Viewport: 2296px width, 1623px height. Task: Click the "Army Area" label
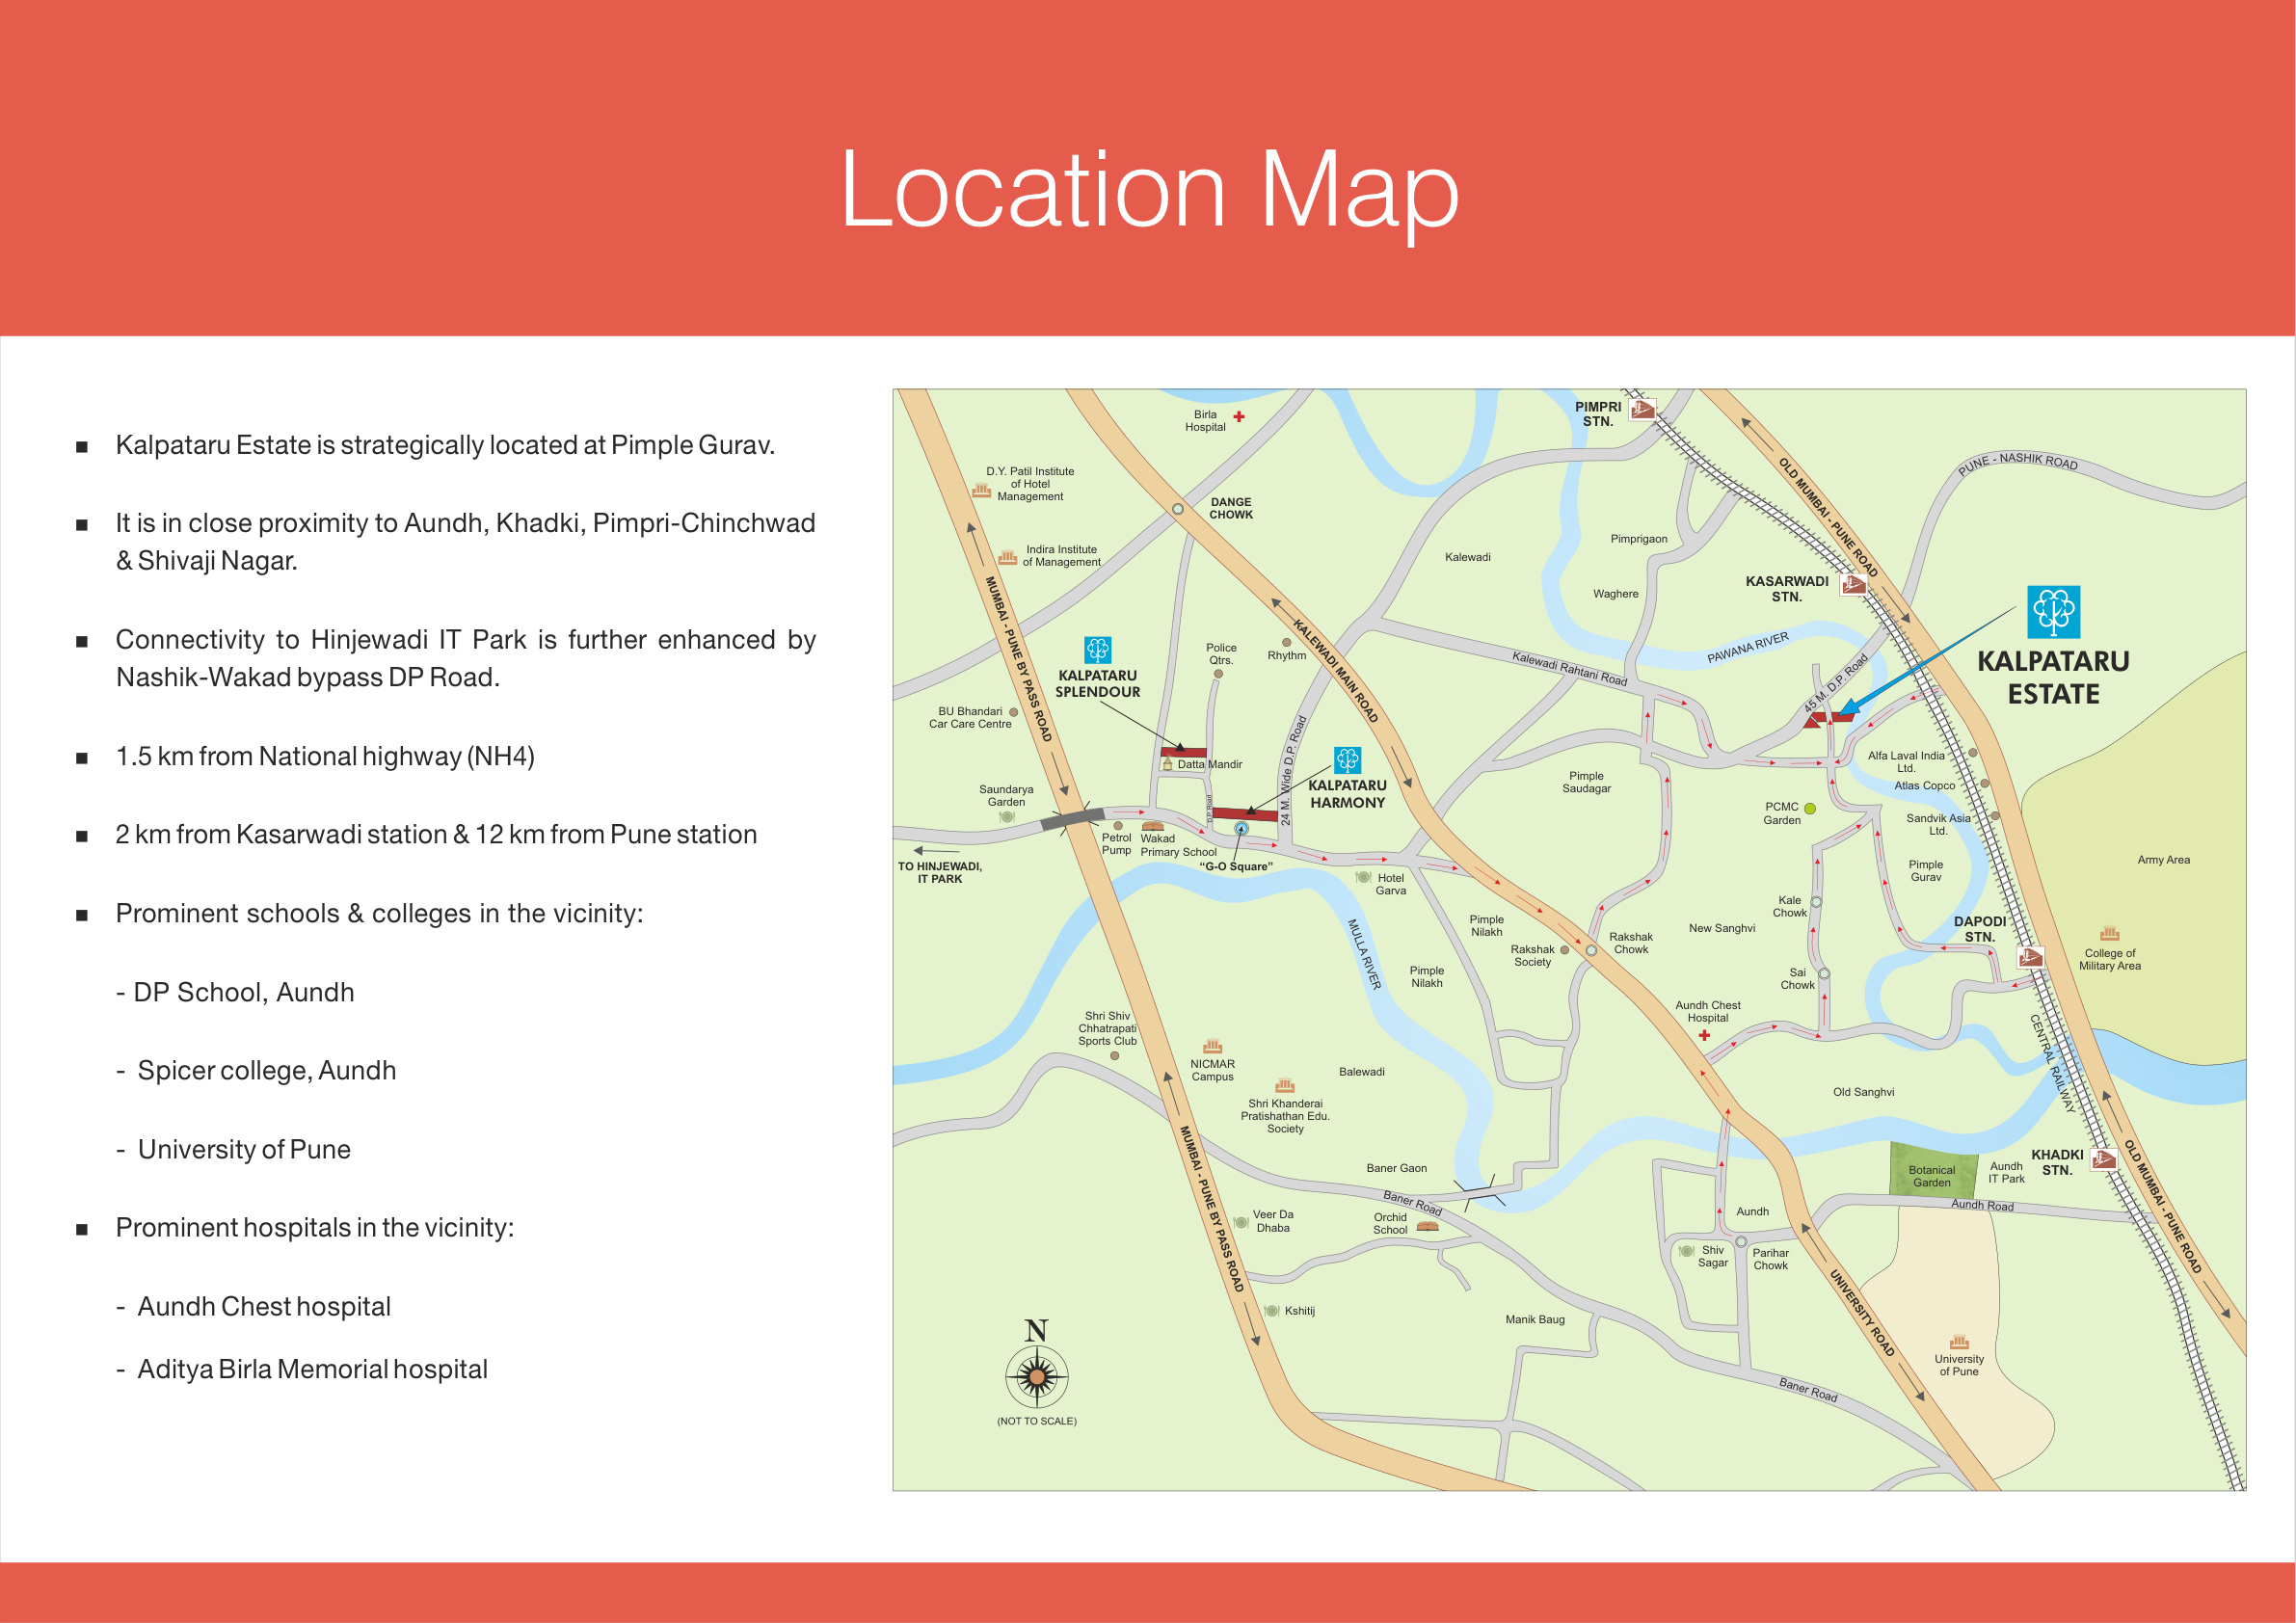[2164, 859]
